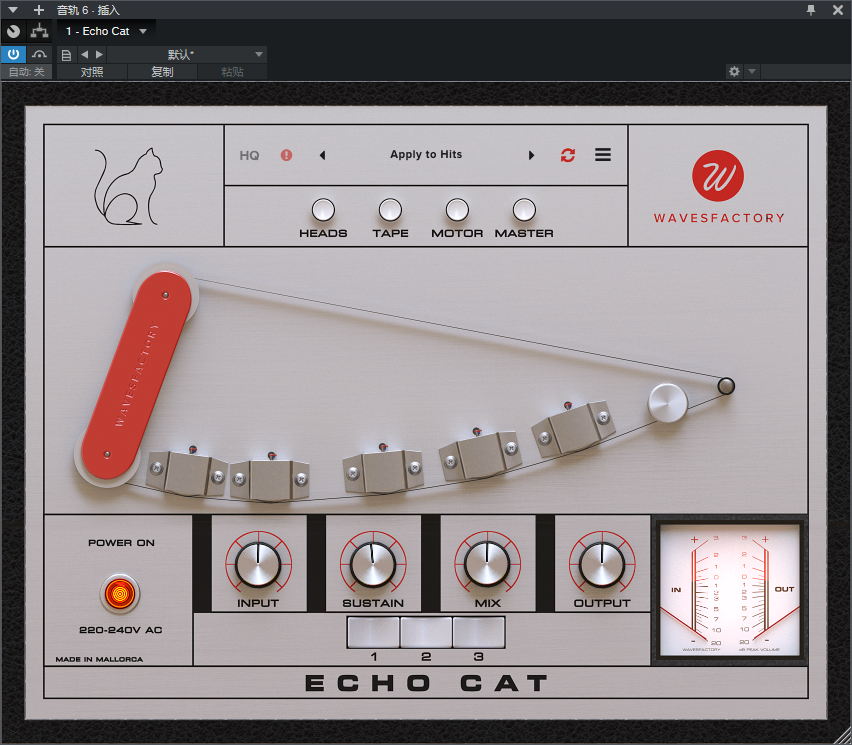The height and width of the screenshot is (745, 852).
Task: Toggle HQ mode
Action: (x=249, y=155)
